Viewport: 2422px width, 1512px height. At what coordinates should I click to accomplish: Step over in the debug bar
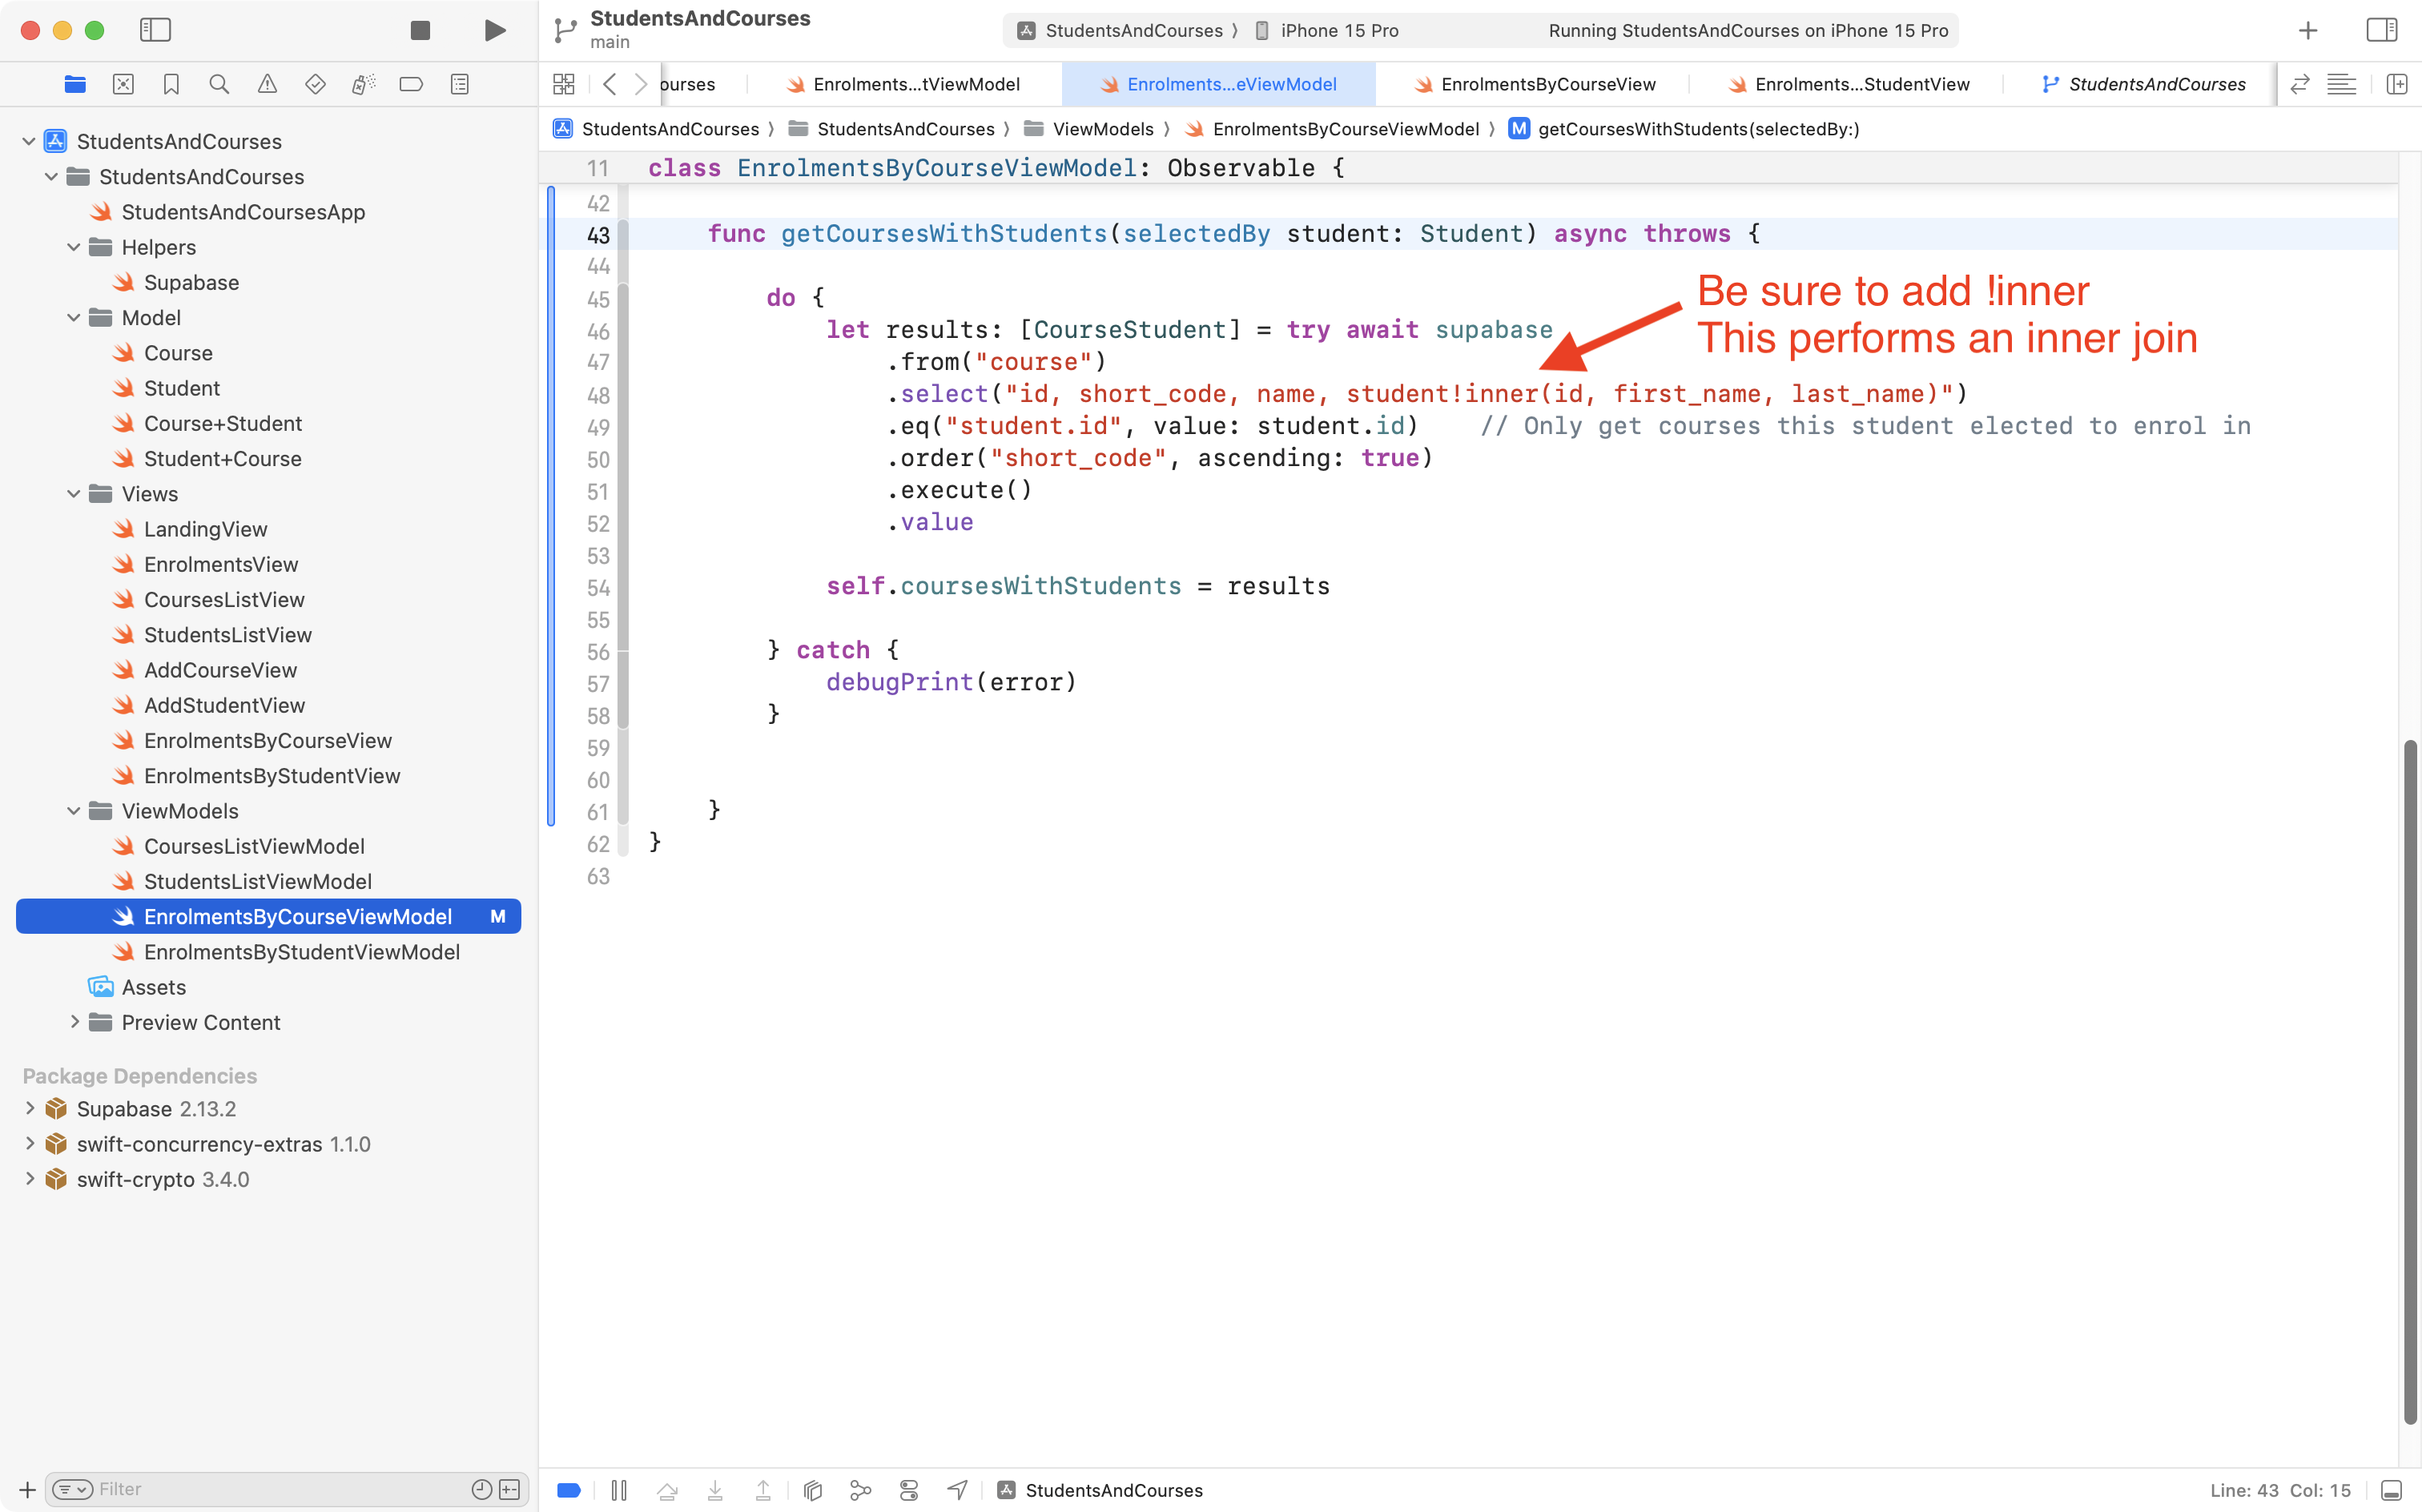(668, 1490)
